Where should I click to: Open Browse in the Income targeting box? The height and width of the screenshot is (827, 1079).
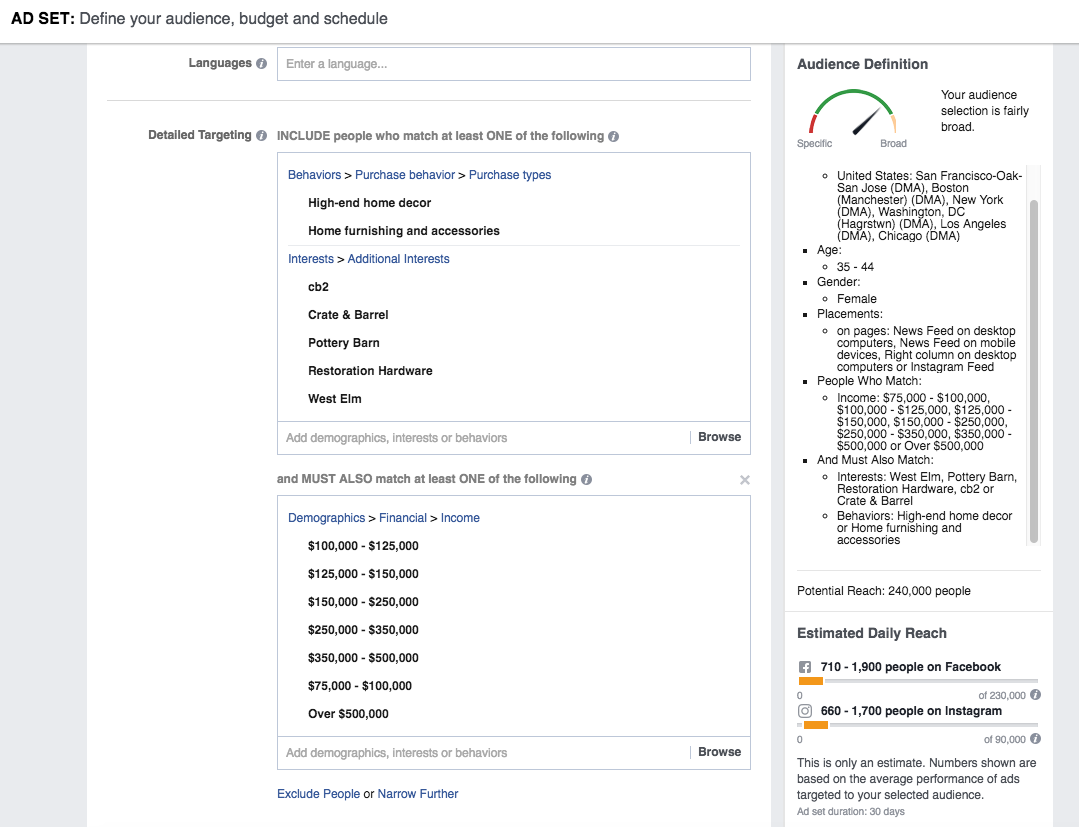coord(719,752)
